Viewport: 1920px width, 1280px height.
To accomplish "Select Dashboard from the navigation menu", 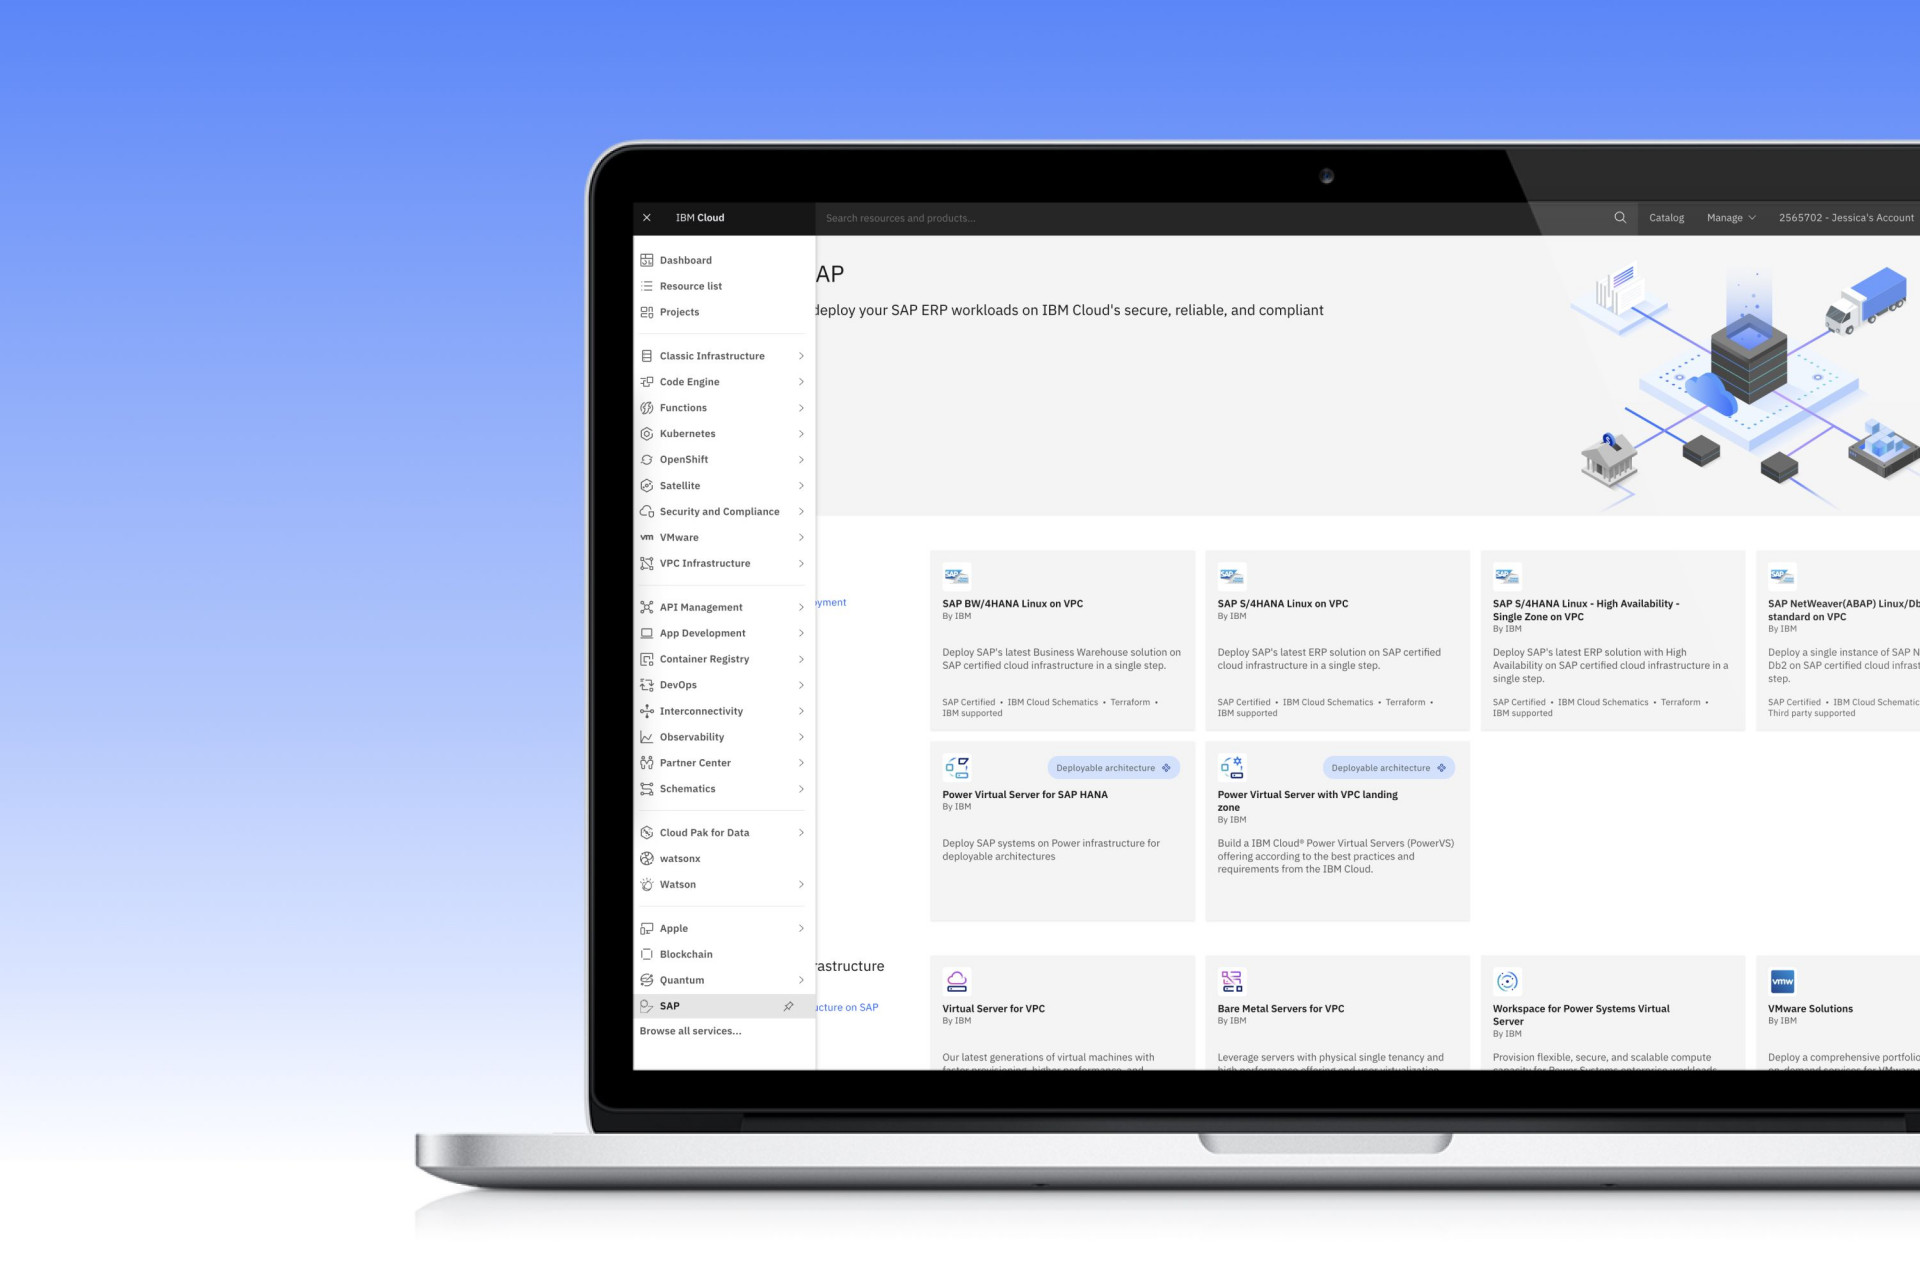I will [686, 259].
